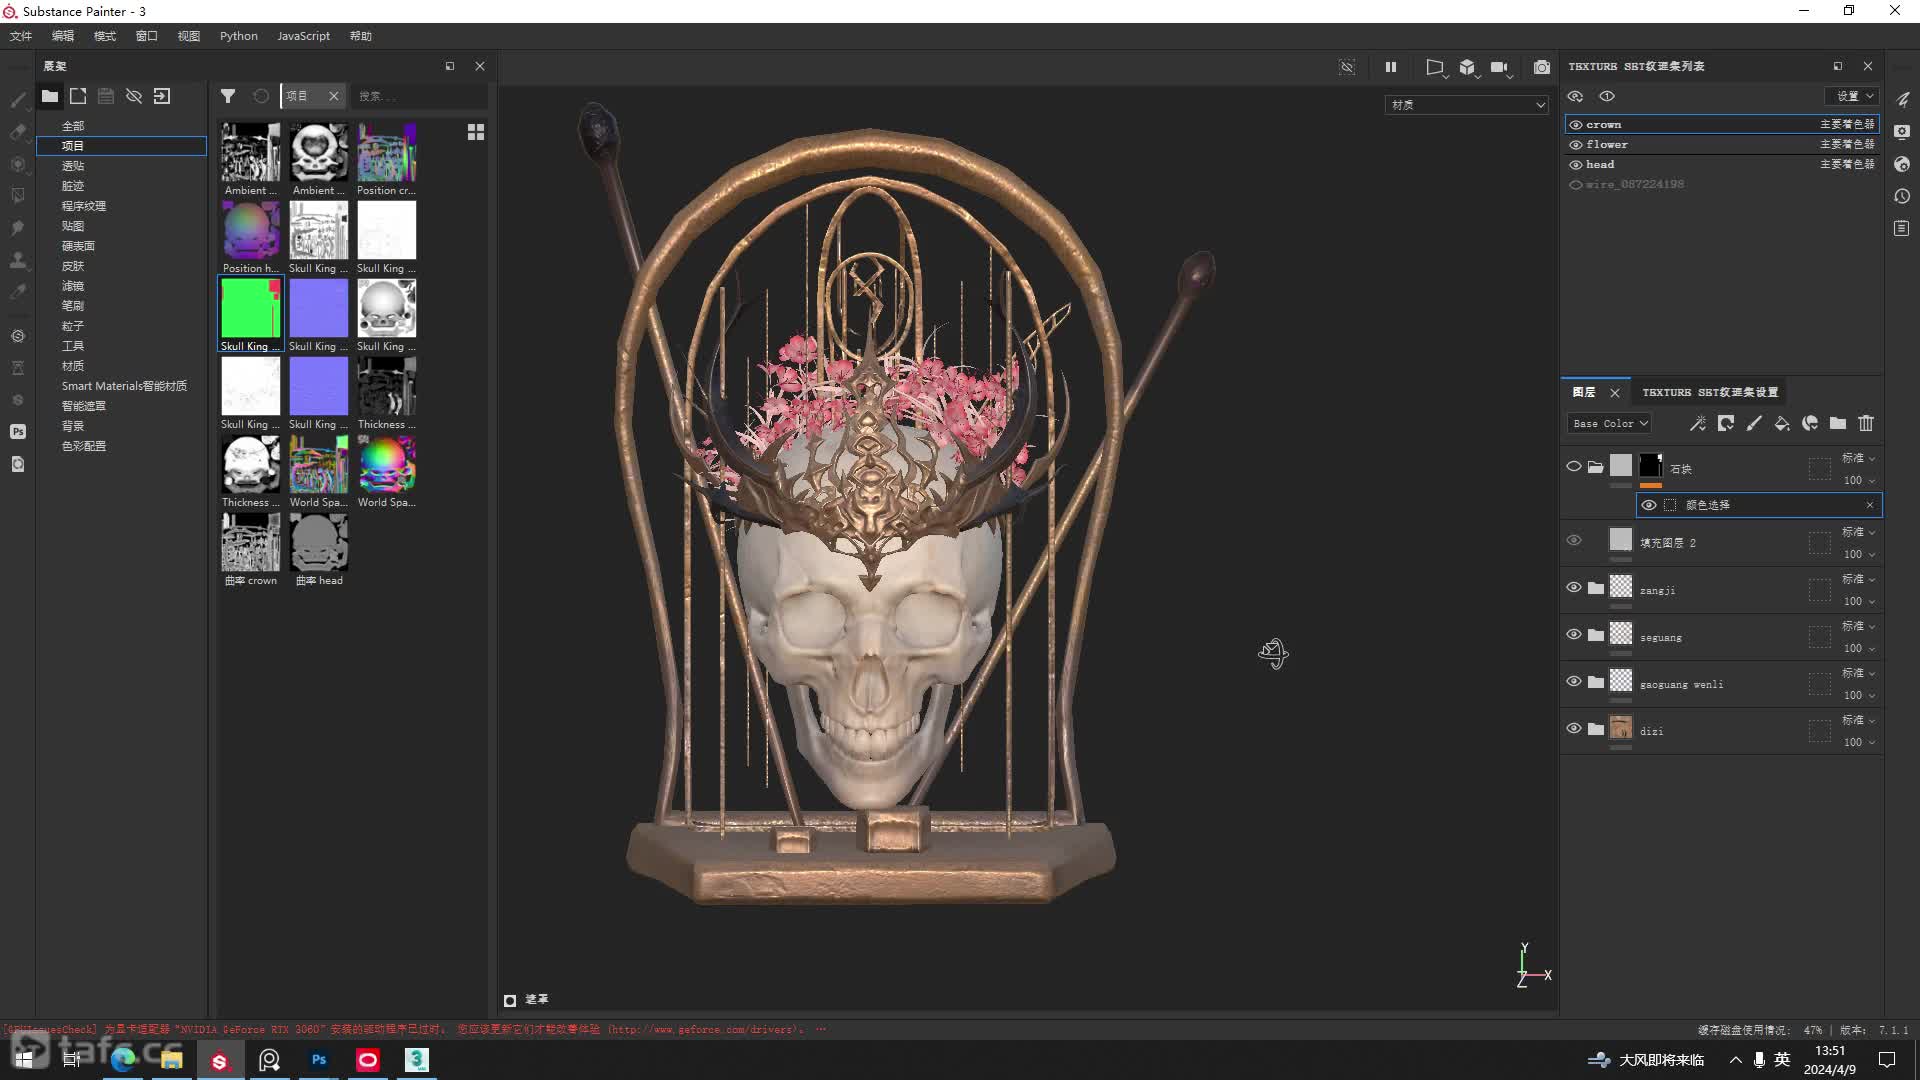Click the hide selection viewport icon
The image size is (1920, 1080).
point(1347,67)
